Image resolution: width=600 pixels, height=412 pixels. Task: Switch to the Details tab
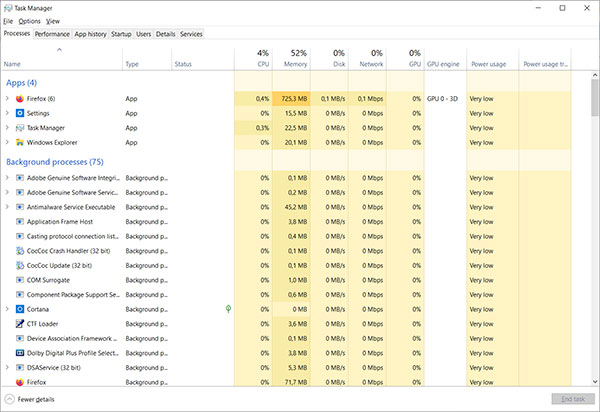[166, 34]
